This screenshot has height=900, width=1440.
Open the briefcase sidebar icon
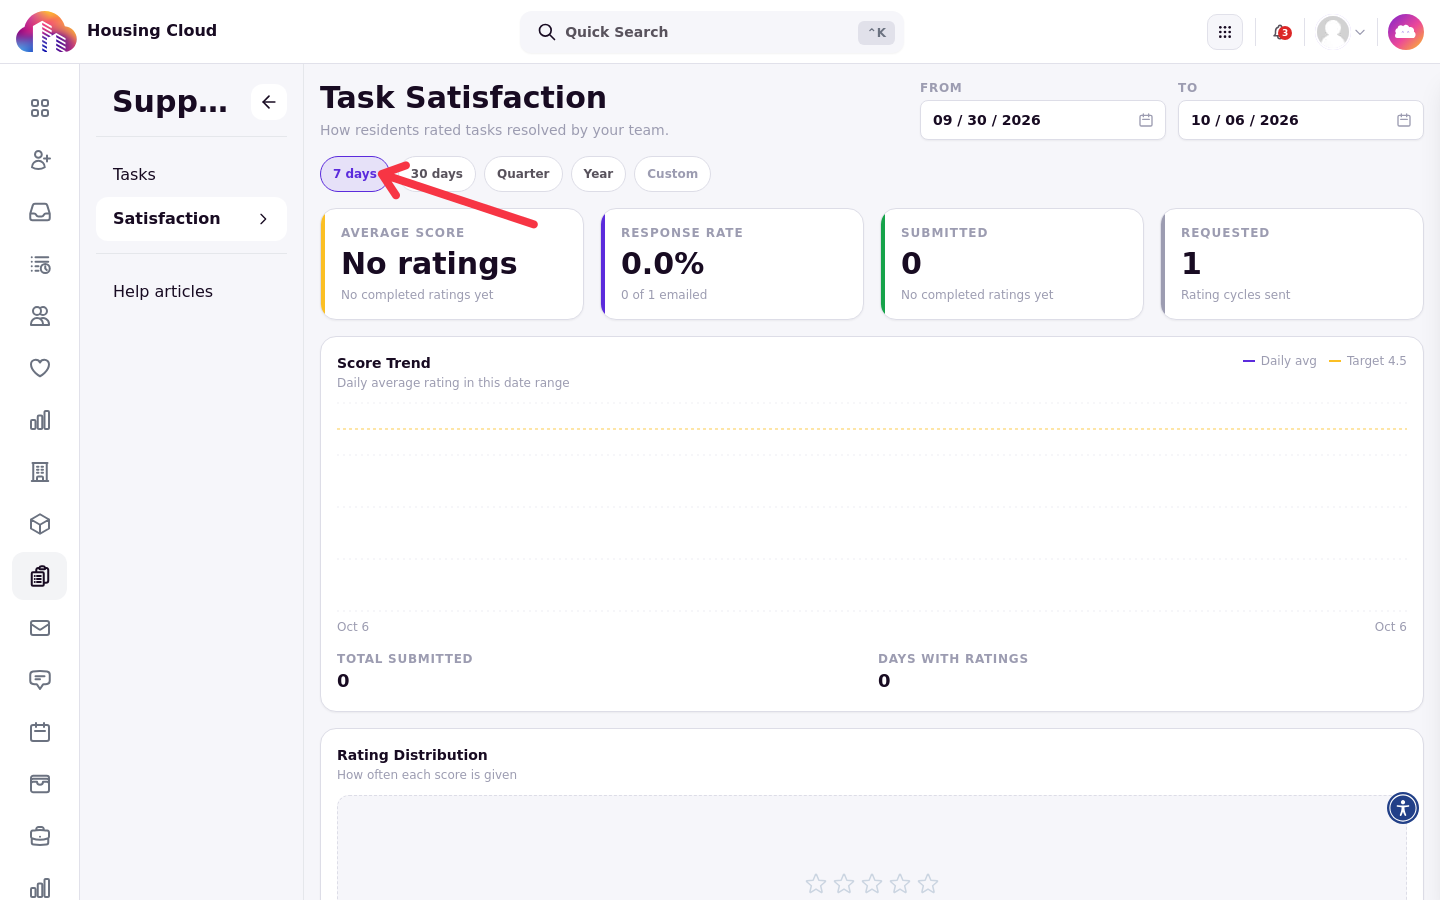(x=40, y=836)
